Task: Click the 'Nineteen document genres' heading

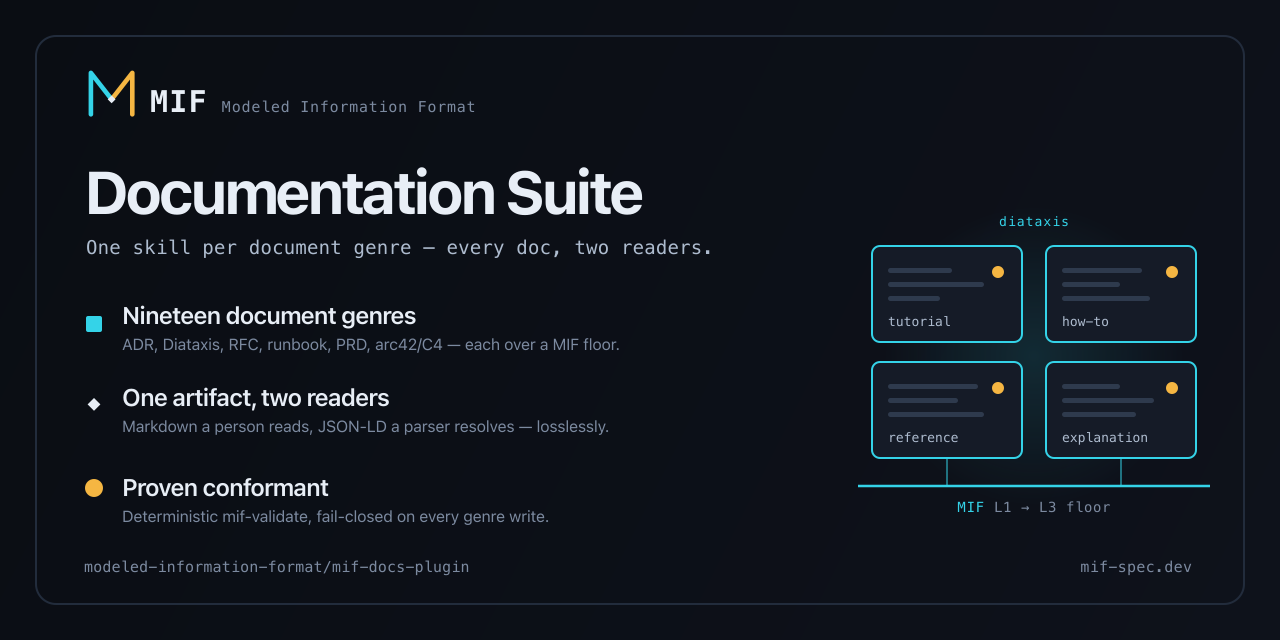Action: tap(269, 316)
